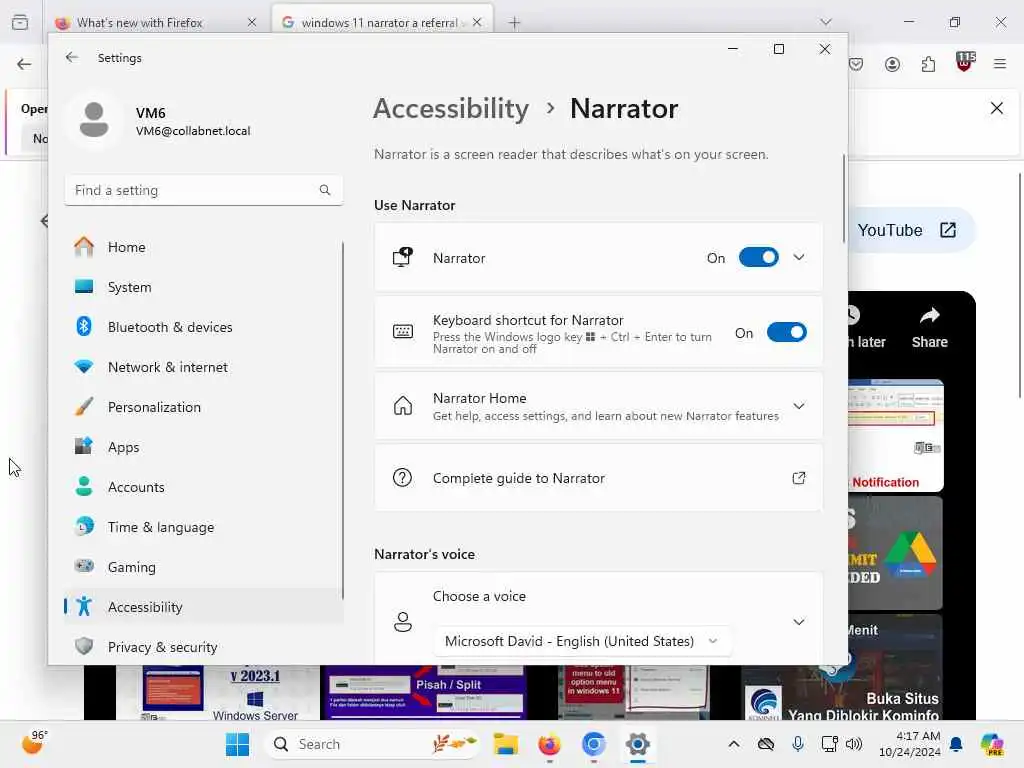Open the clock showing 4:17 AM
This screenshot has width=1024, height=768.
pyautogui.click(x=909, y=744)
